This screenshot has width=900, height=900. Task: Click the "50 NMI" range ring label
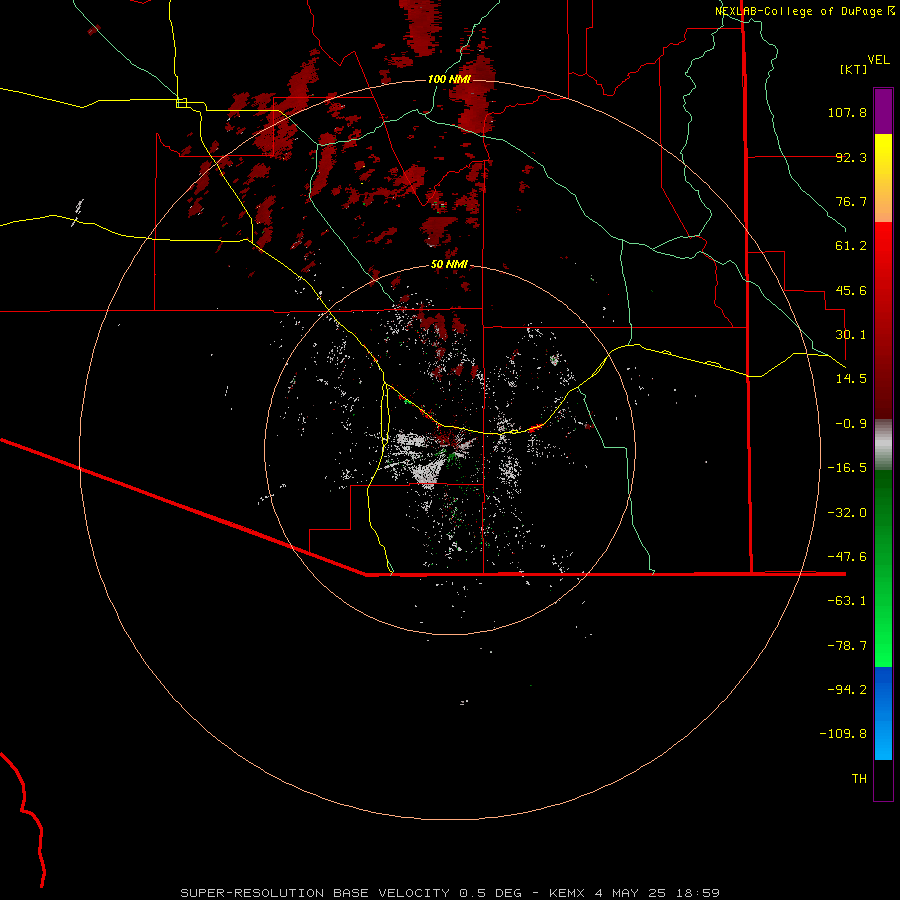pos(449,265)
